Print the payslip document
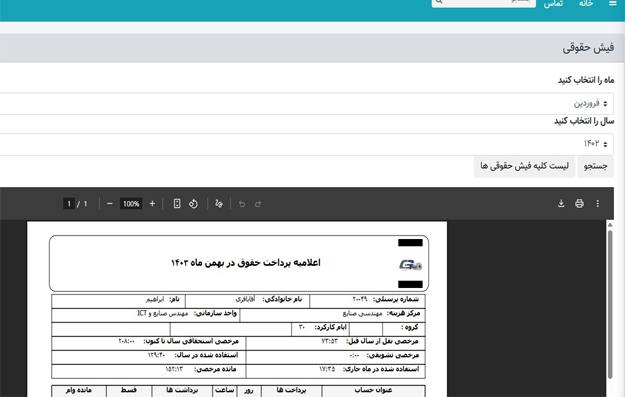Image resolution: width=625 pixels, height=397 pixels. click(579, 204)
